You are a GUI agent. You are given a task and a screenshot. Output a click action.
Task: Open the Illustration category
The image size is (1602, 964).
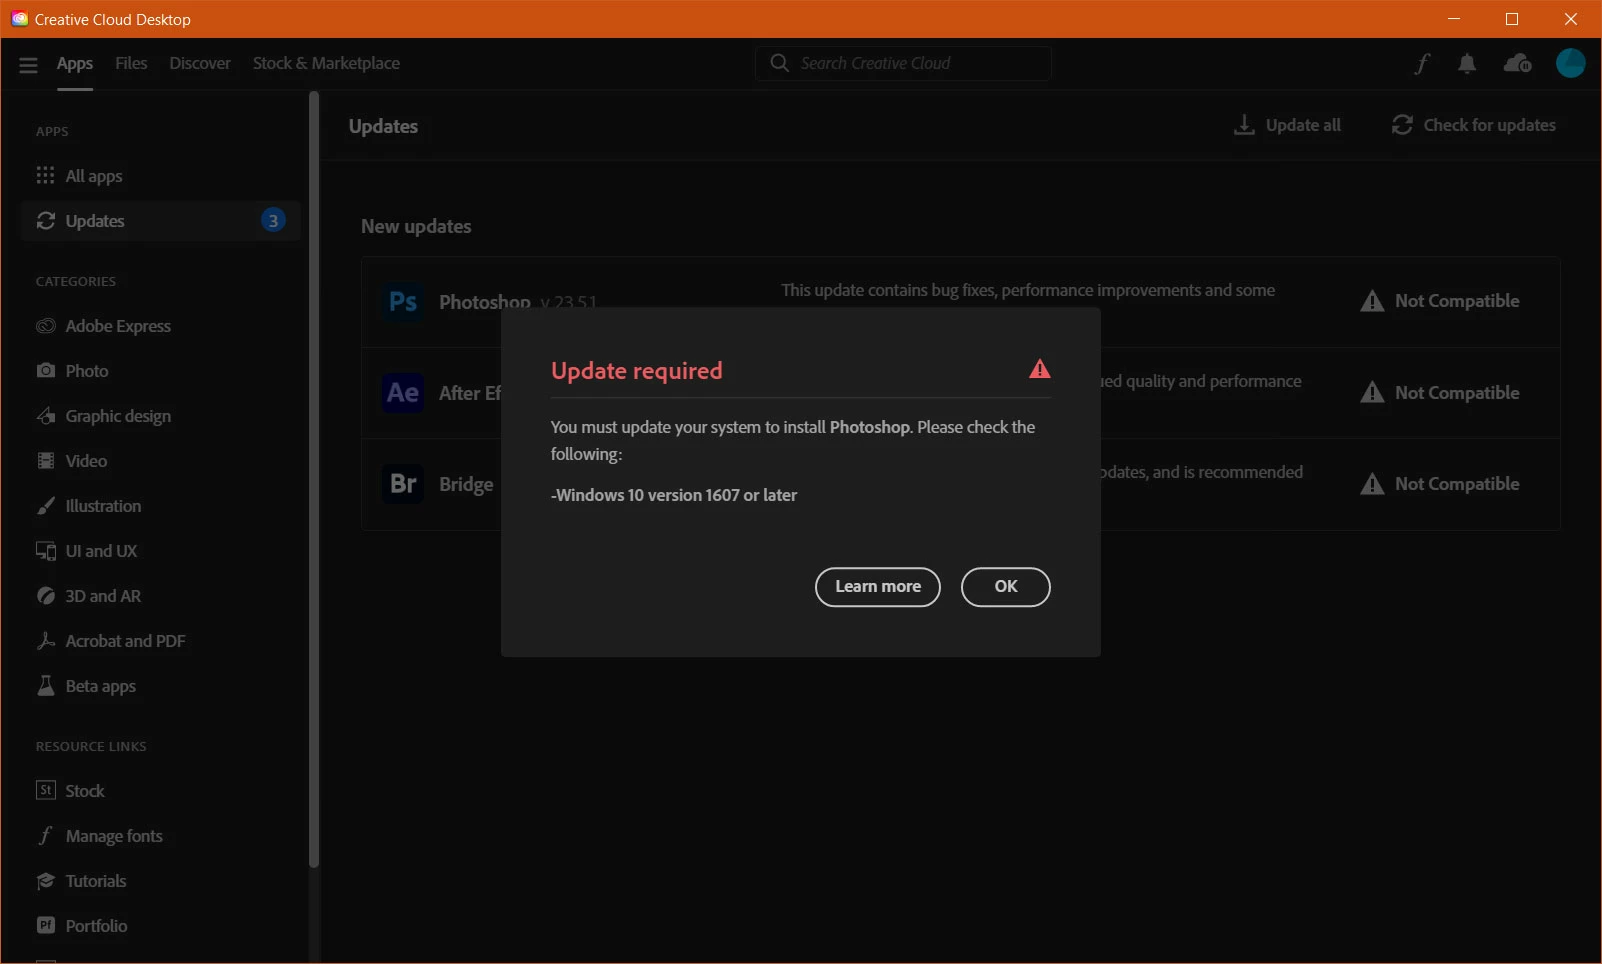pyautogui.click(x=160, y=506)
